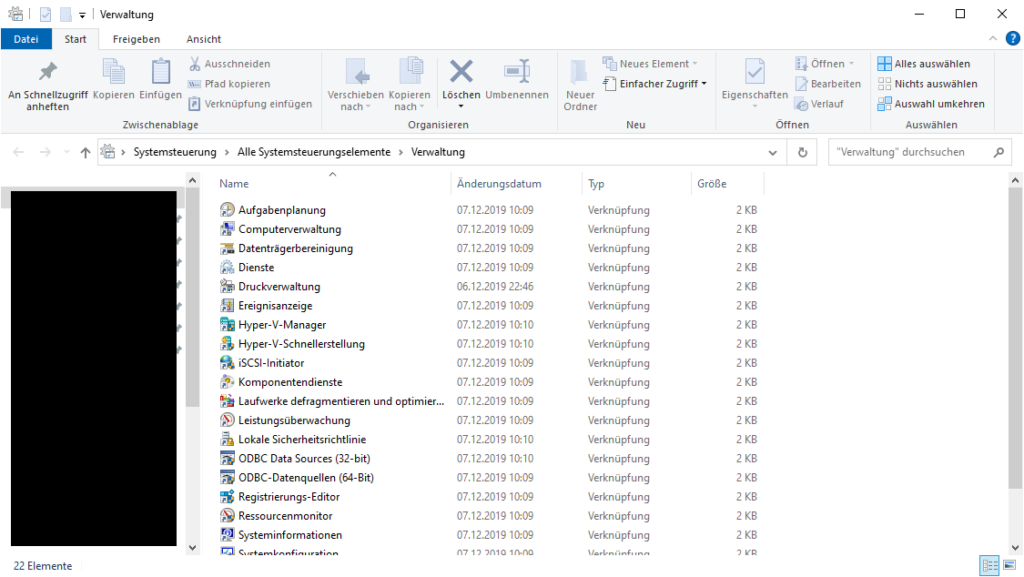Click the Hyper-V-Manager icon
The image size is (1024, 577).
pyautogui.click(x=227, y=324)
